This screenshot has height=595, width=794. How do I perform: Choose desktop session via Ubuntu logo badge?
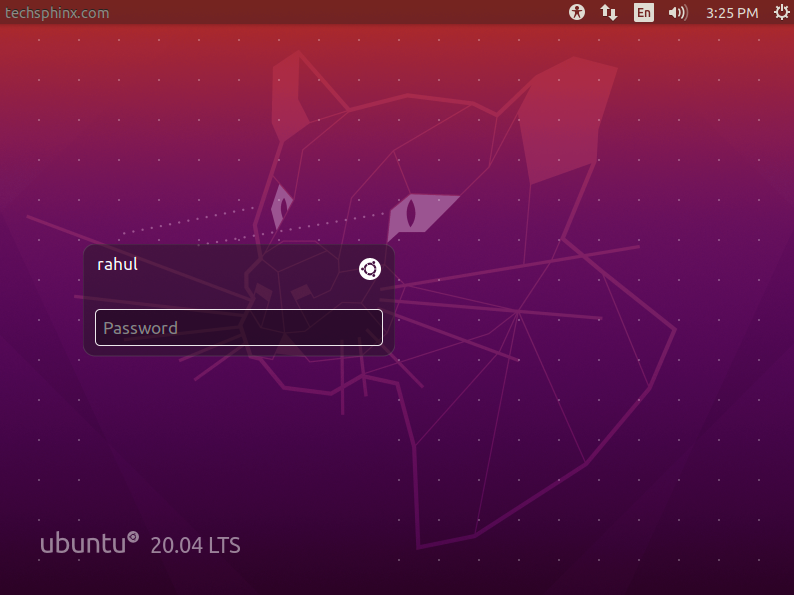pyautogui.click(x=370, y=269)
